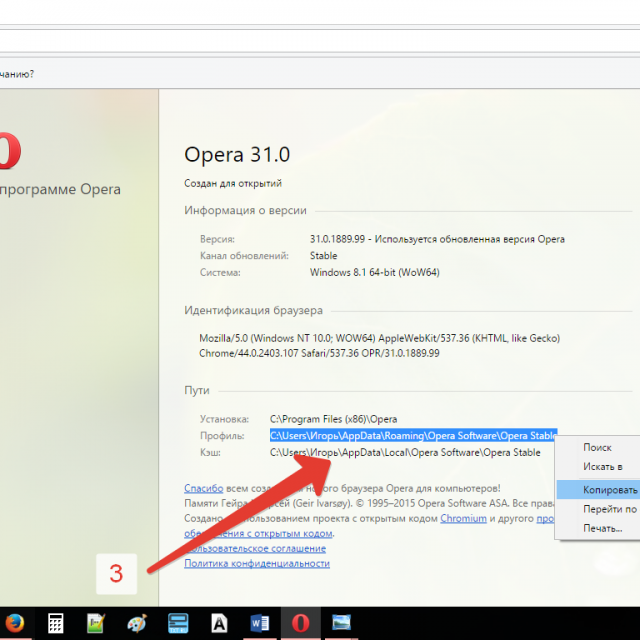Click the 'Версия:' label
The image size is (640, 640).
pos(217,239)
